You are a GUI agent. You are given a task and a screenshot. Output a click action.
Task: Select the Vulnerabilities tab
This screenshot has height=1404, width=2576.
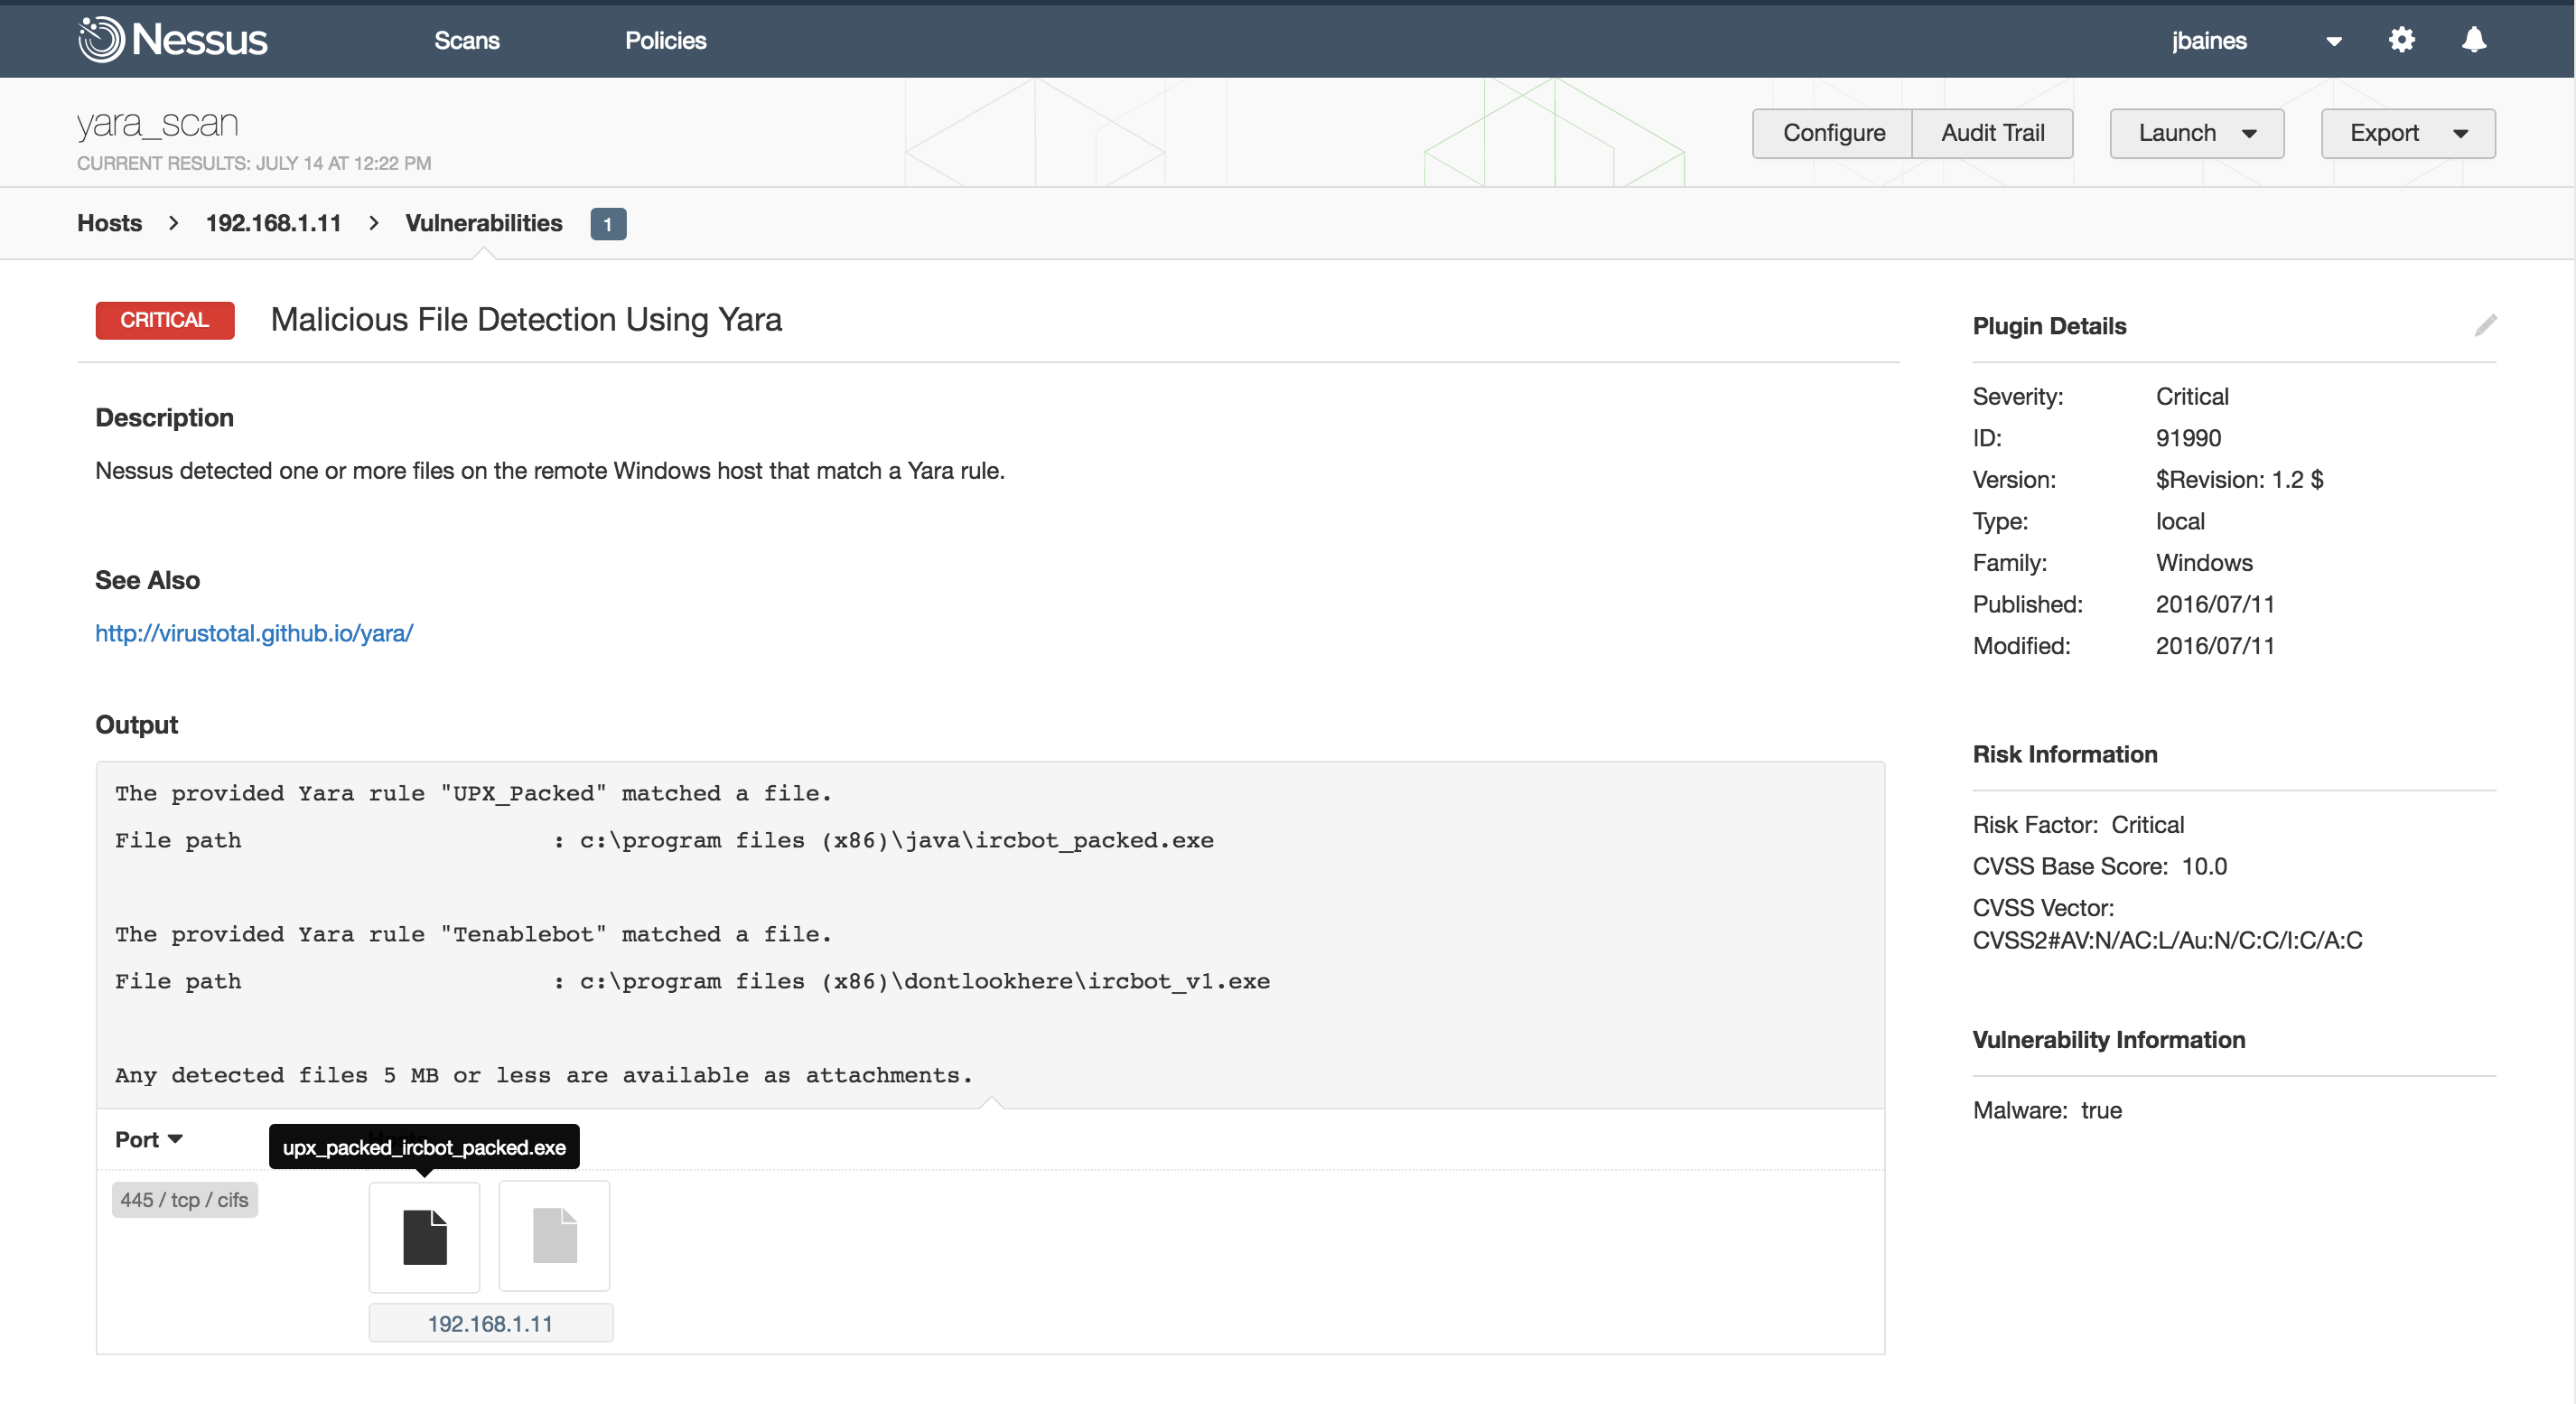[484, 222]
